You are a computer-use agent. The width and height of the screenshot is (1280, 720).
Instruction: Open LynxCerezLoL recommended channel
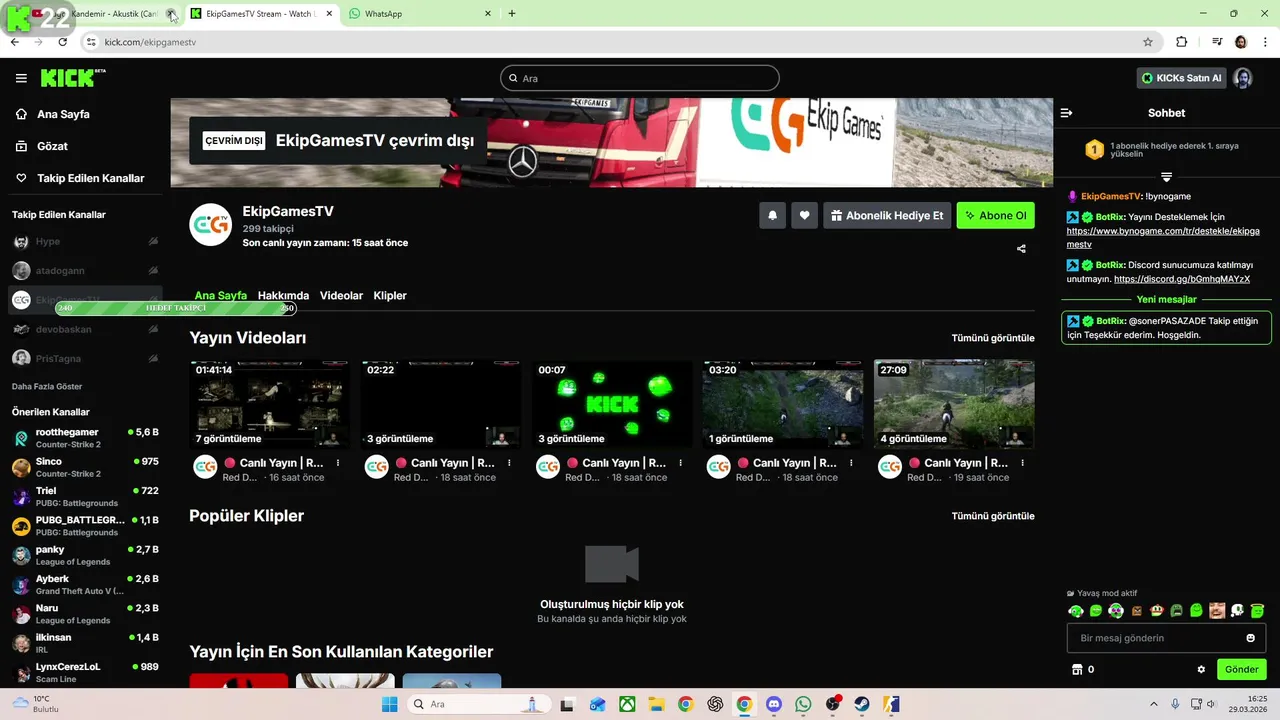pos(85,672)
